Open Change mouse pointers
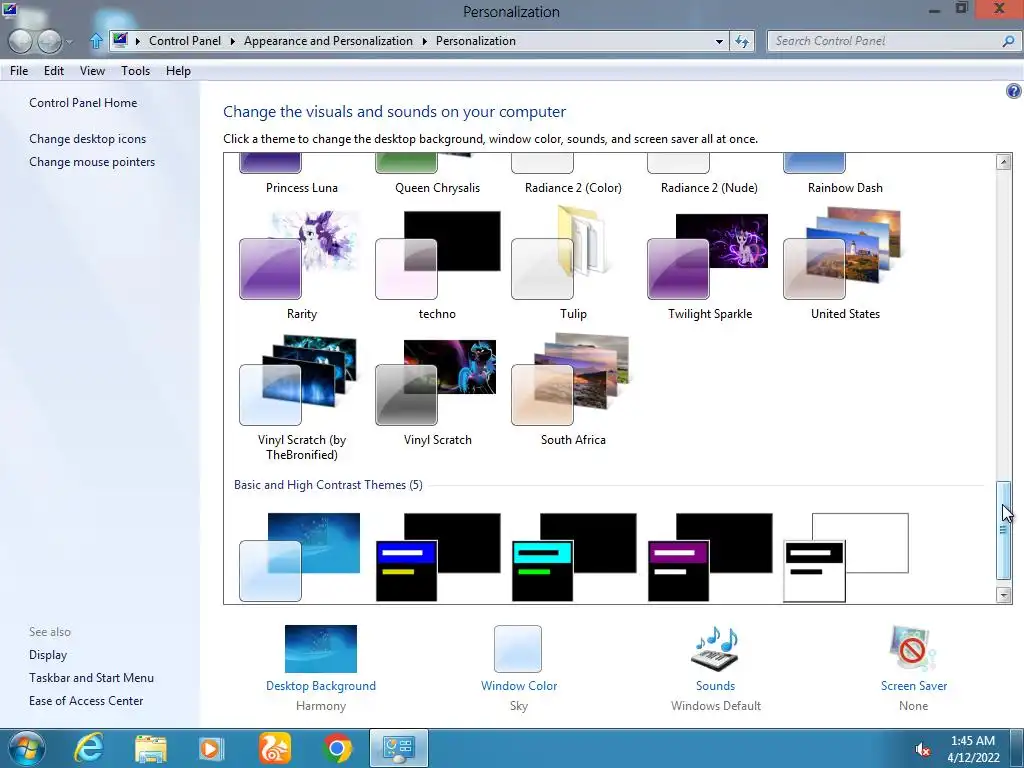 pyautogui.click(x=92, y=161)
